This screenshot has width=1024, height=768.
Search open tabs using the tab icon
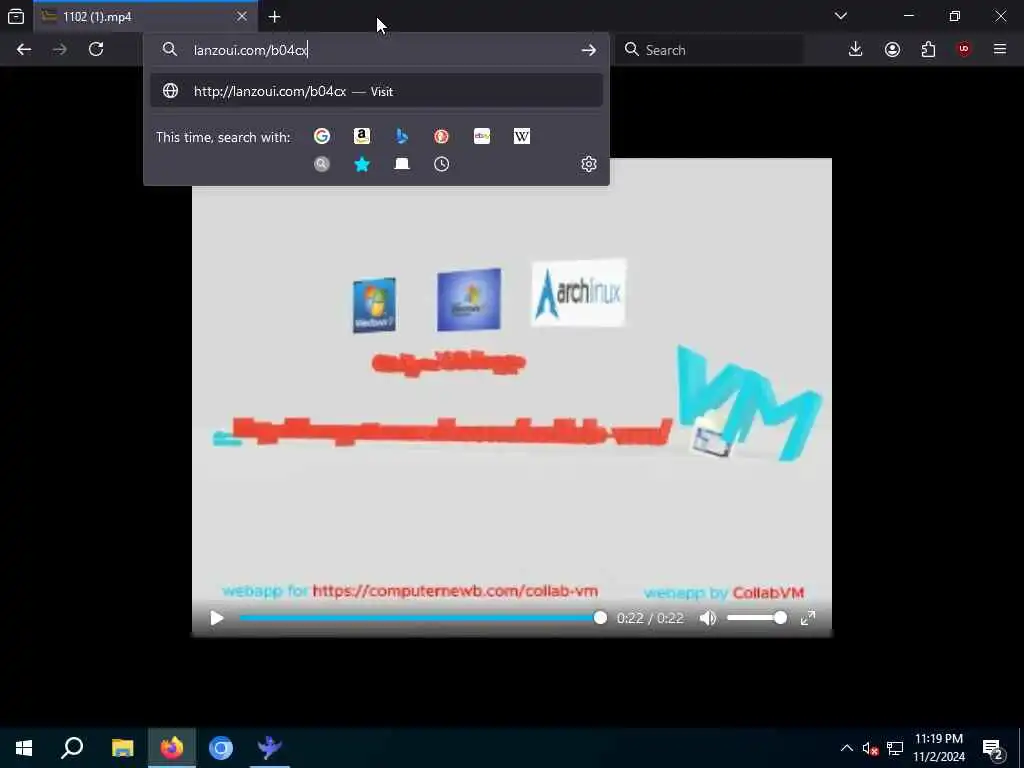click(402, 164)
